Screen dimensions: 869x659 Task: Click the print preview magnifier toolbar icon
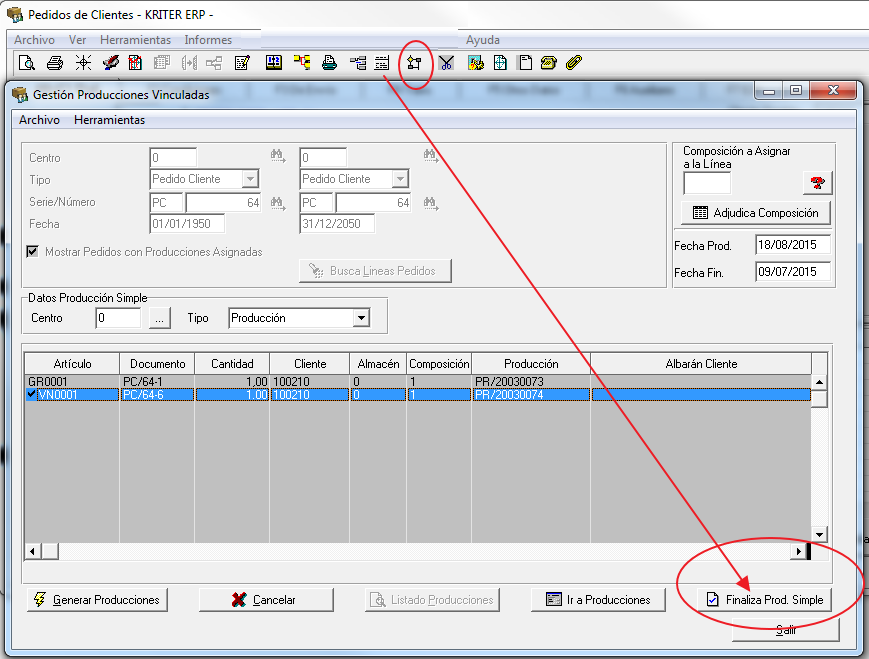(27, 63)
